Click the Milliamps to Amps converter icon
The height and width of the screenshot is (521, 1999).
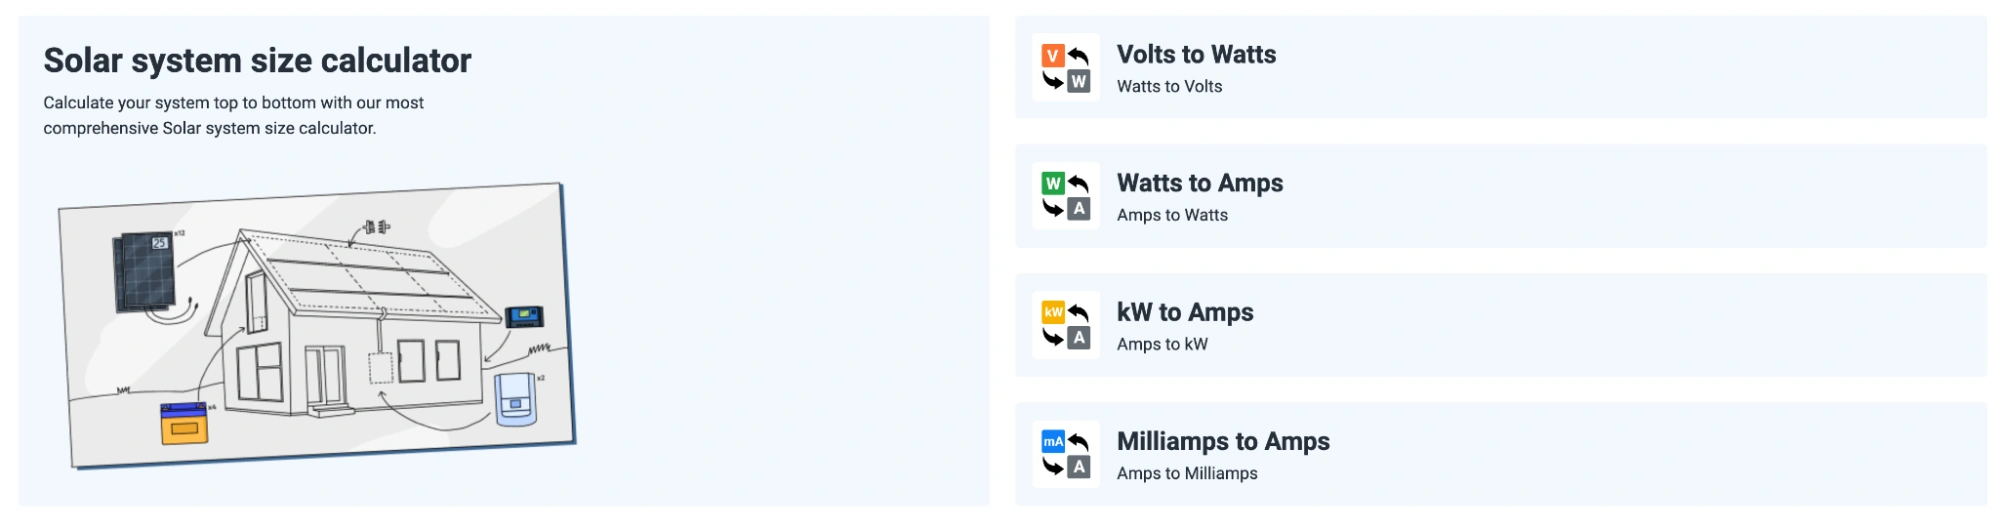[1065, 454]
